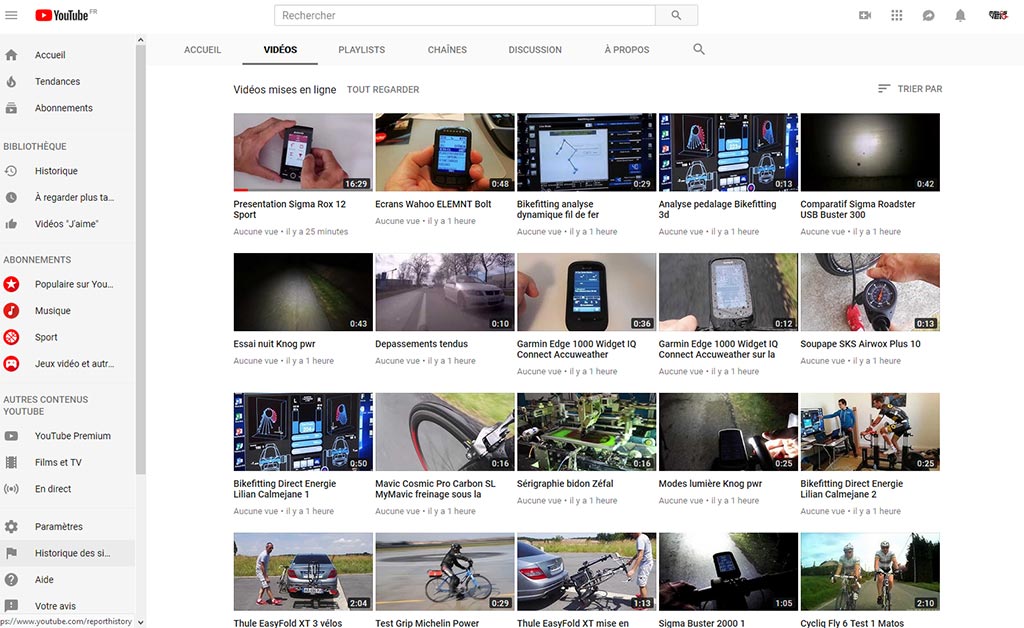Play the Analyse pedalage Bikefitting 3d thumbnail
Image resolution: width=1024 pixels, height=628 pixels.
coord(728,152)
